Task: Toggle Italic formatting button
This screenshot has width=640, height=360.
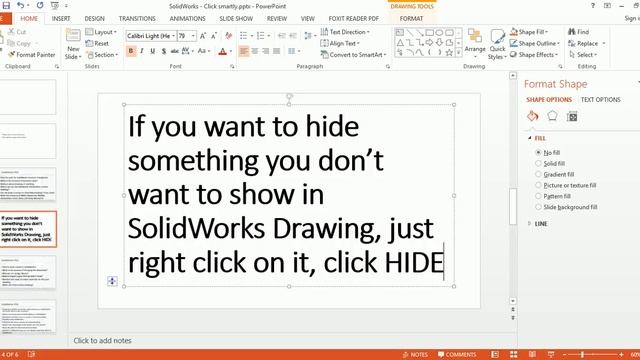Action: click(142, 51)
